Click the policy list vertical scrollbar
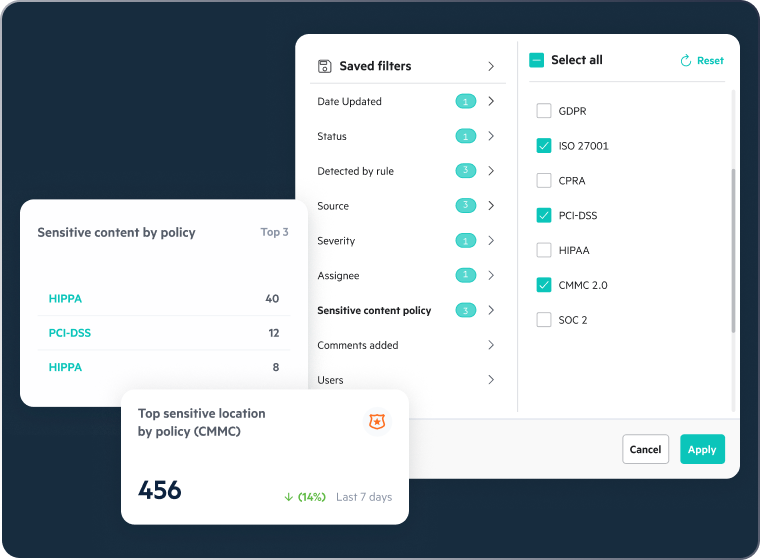The height and width of the screenshot is (560, 760). [734, 250]
